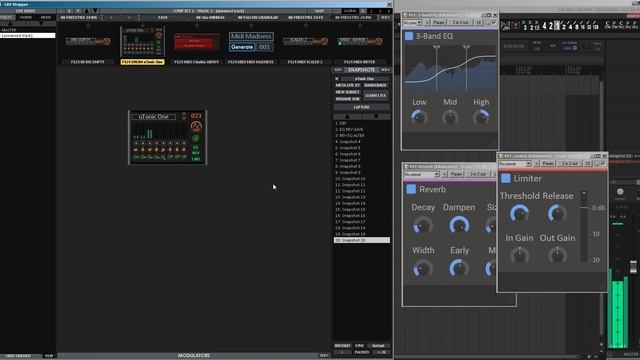The height and width of the screenshot is (360, 640).
Task: Toggle Instant option at bottom of snapshots panel
Action: coord(378,346)
